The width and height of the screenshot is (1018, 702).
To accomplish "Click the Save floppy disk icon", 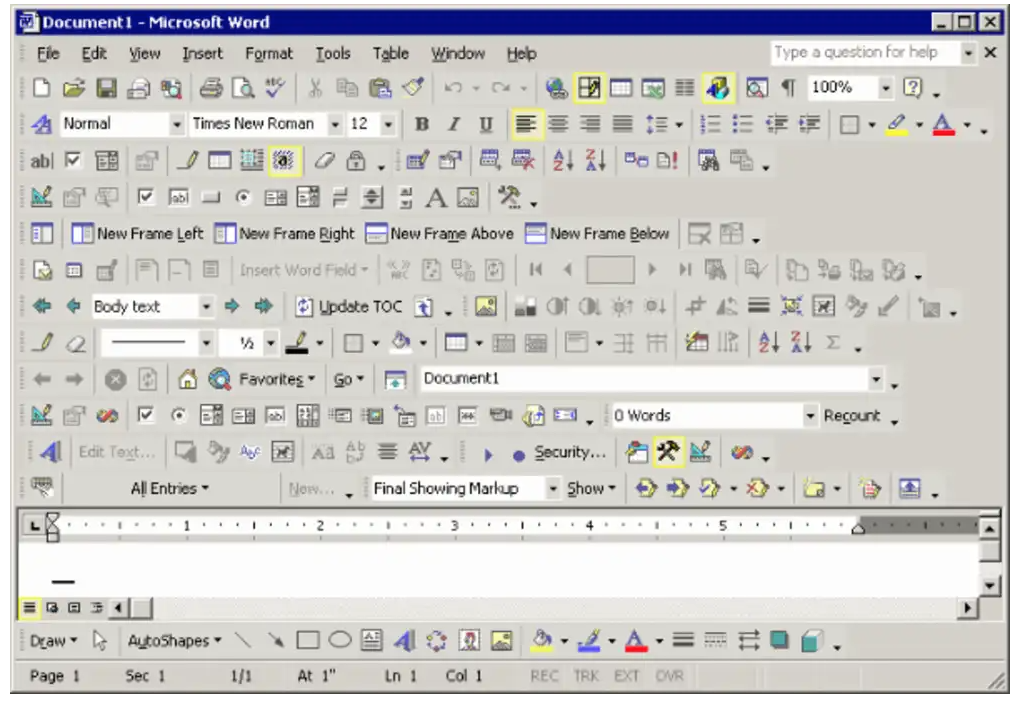I will (x=107, y=88).
